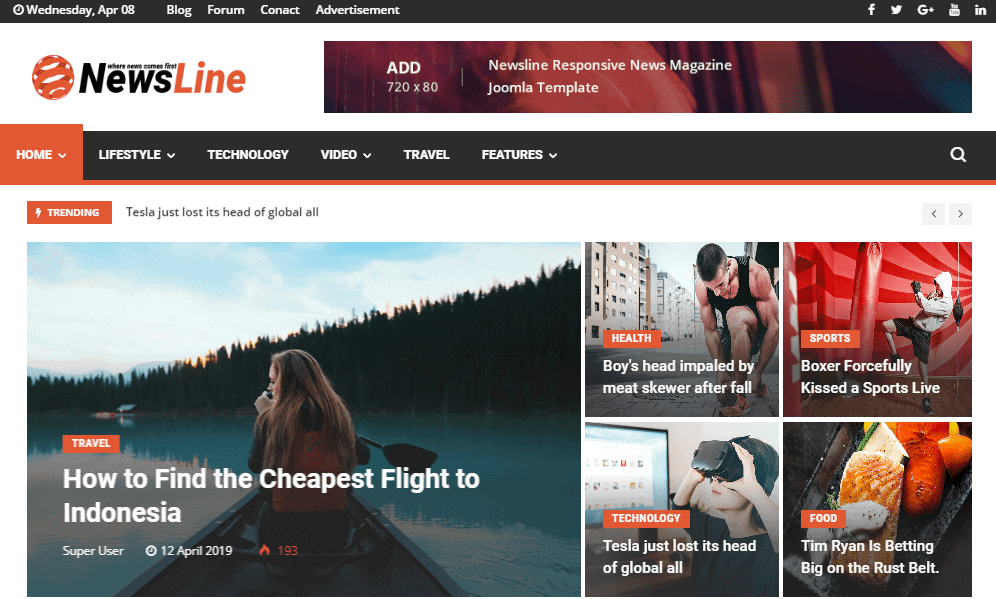Click the Health category tag

point(631,338)
